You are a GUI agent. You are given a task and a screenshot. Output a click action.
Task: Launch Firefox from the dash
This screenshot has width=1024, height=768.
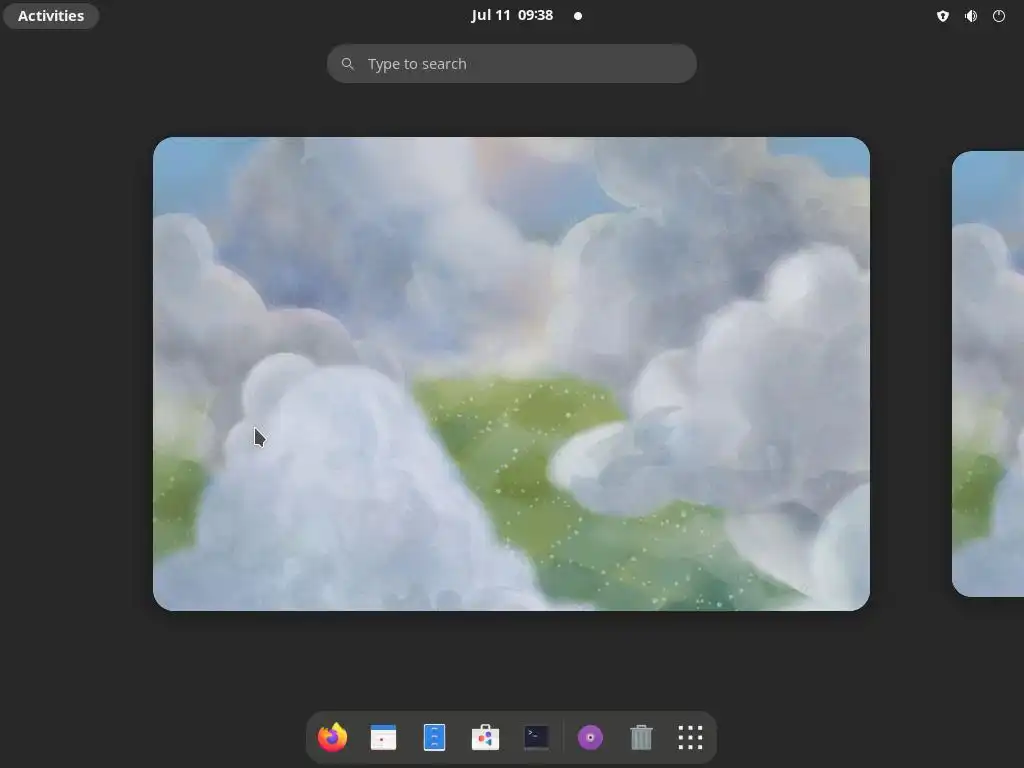pos(332,737)
